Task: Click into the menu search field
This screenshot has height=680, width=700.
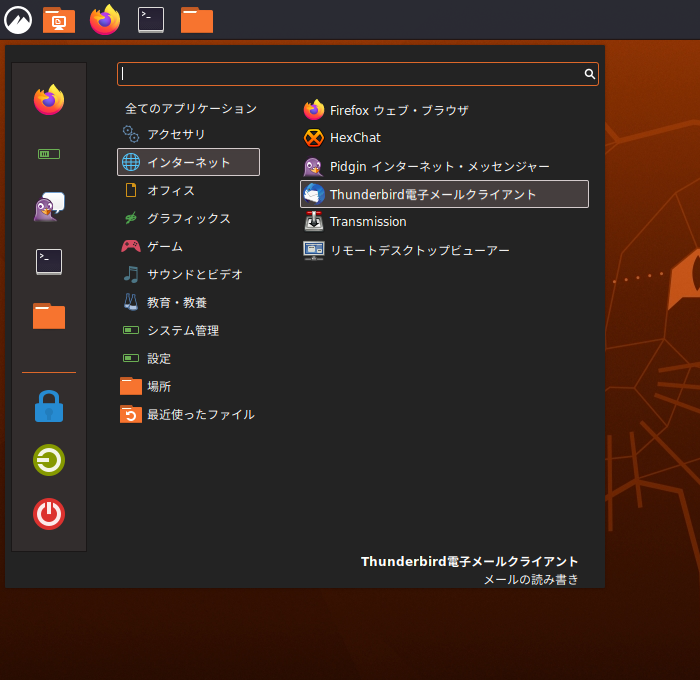Action: click(x=358, y=74)
